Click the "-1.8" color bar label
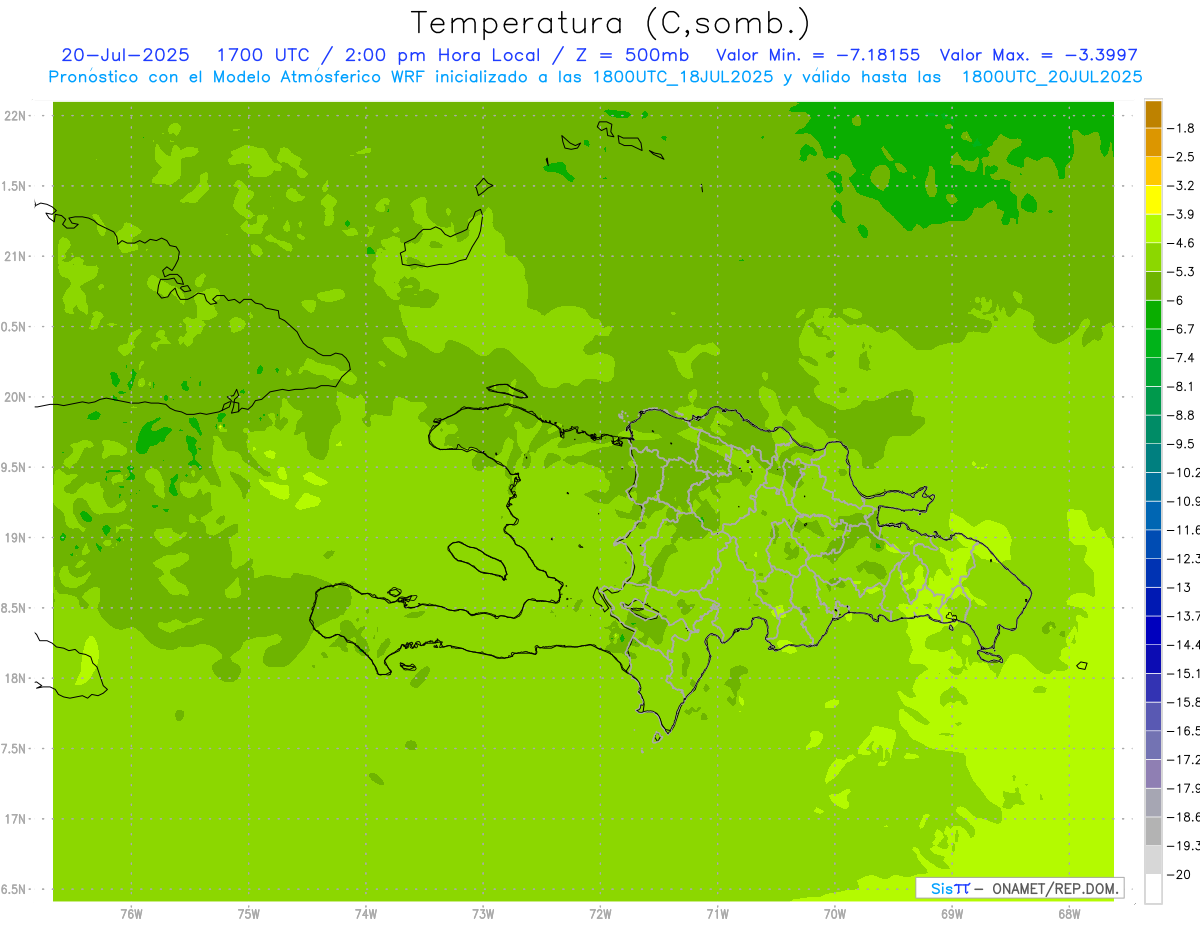Image resolution: width=1200 pixels, height=927 pixels. coord(1181,128)
